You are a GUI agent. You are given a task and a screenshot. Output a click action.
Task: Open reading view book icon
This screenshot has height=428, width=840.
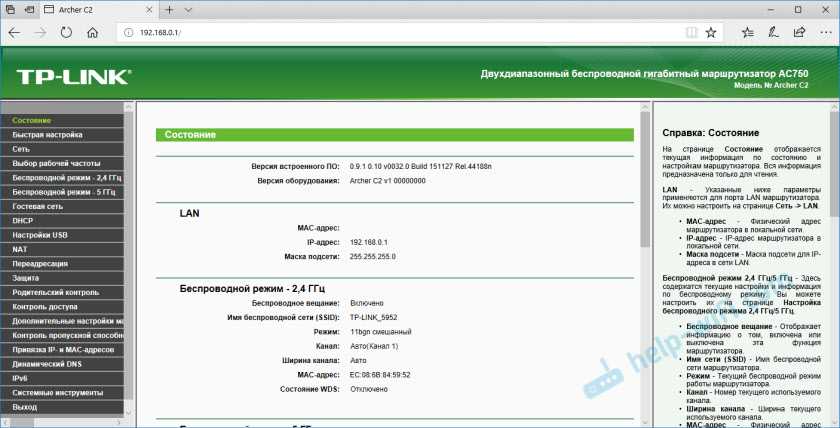[692, 33]
